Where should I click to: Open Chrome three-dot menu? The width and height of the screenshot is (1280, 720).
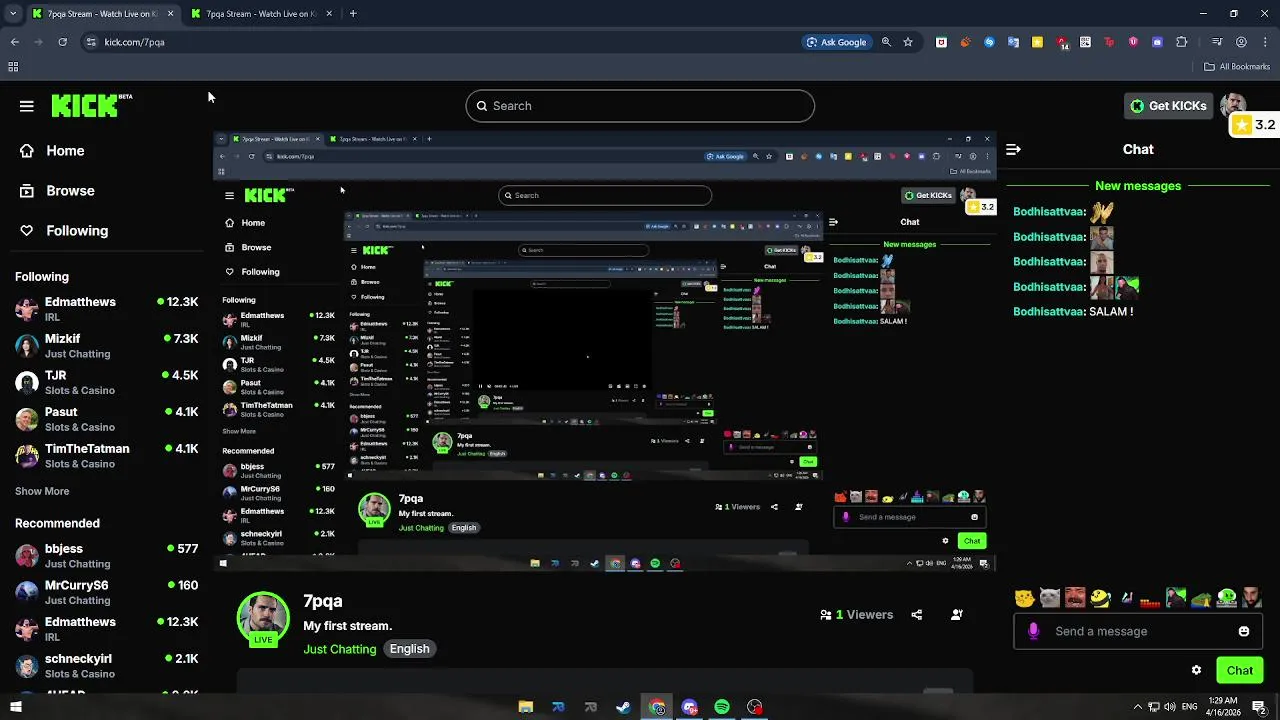click(x=1265, y=42)
